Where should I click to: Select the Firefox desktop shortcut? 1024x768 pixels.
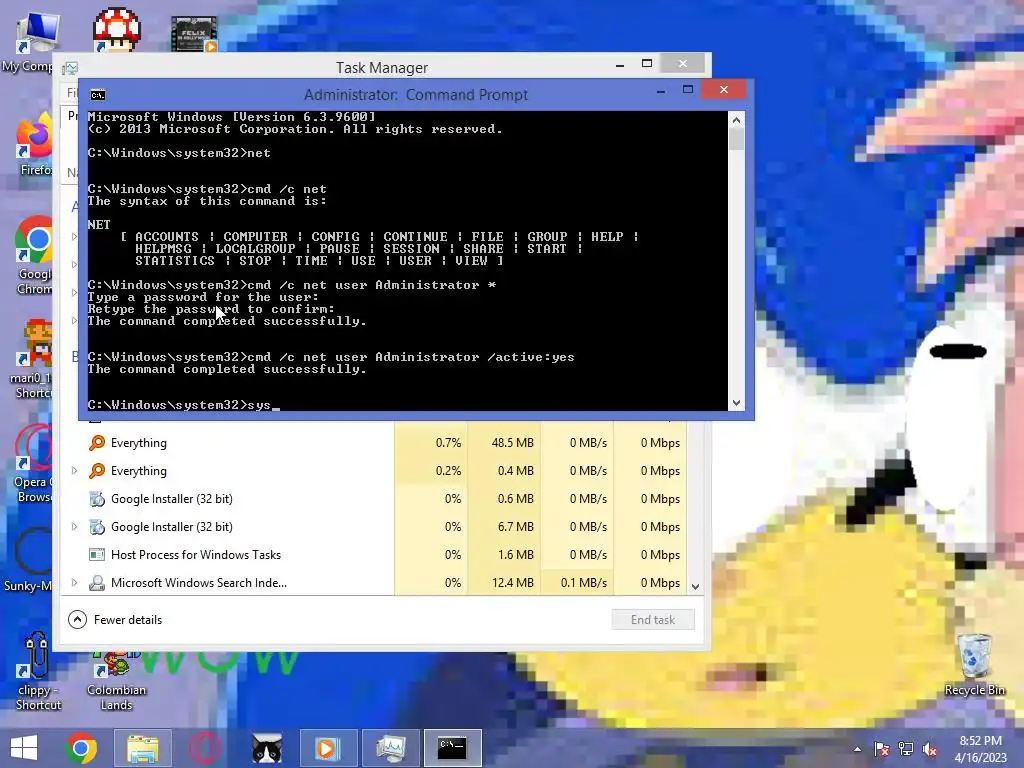click(x=35, y=145)
